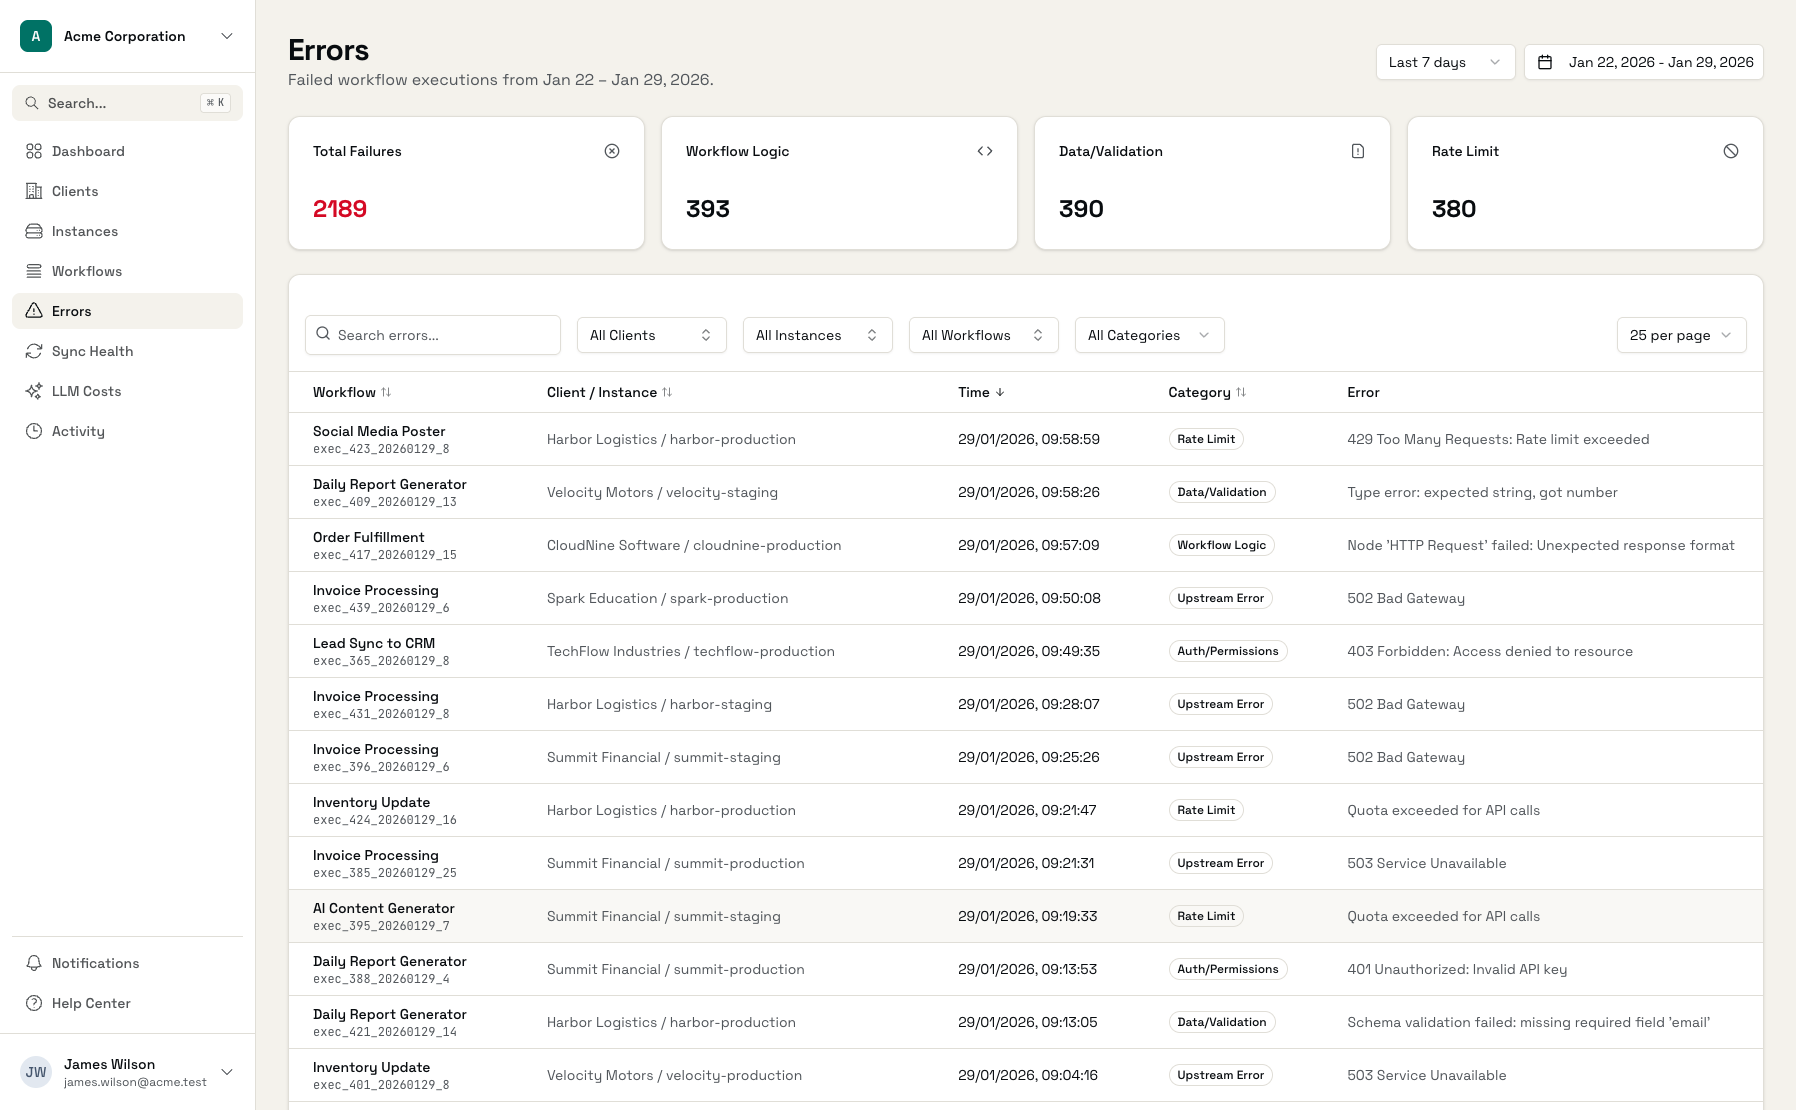This screenshot has height=1110, width=1796.
Task: Go to Workflows in sidebar
Action: tap(87, 271)
